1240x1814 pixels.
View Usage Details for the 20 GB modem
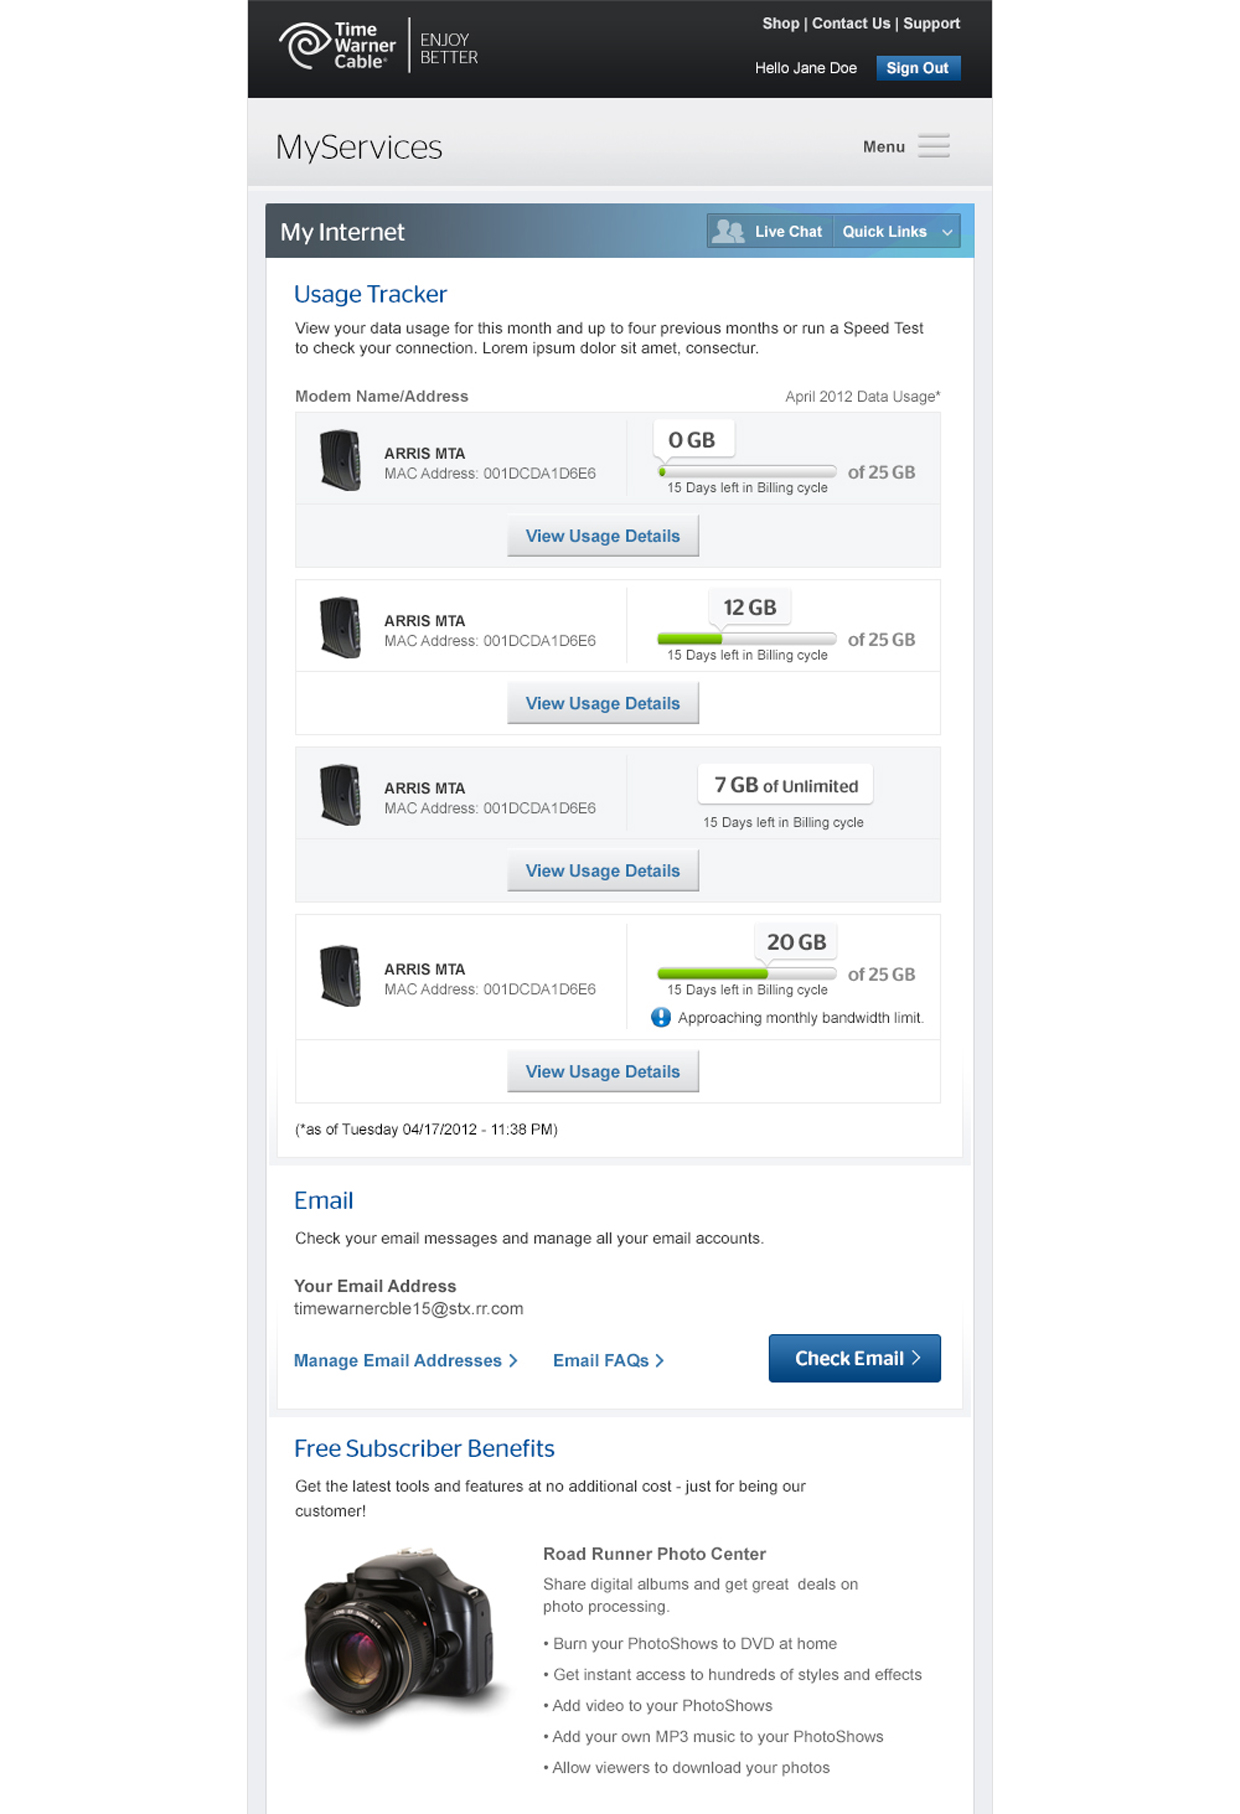[x=603, y=1072]
